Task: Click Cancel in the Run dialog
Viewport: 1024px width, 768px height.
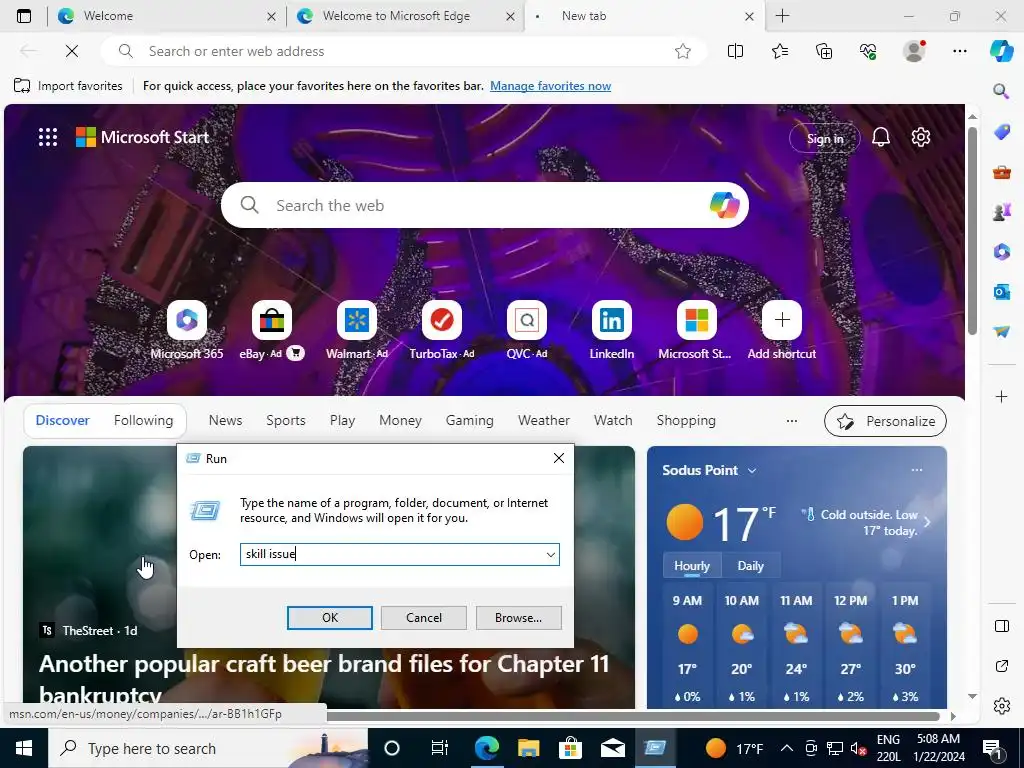Action: coord(424,618)
